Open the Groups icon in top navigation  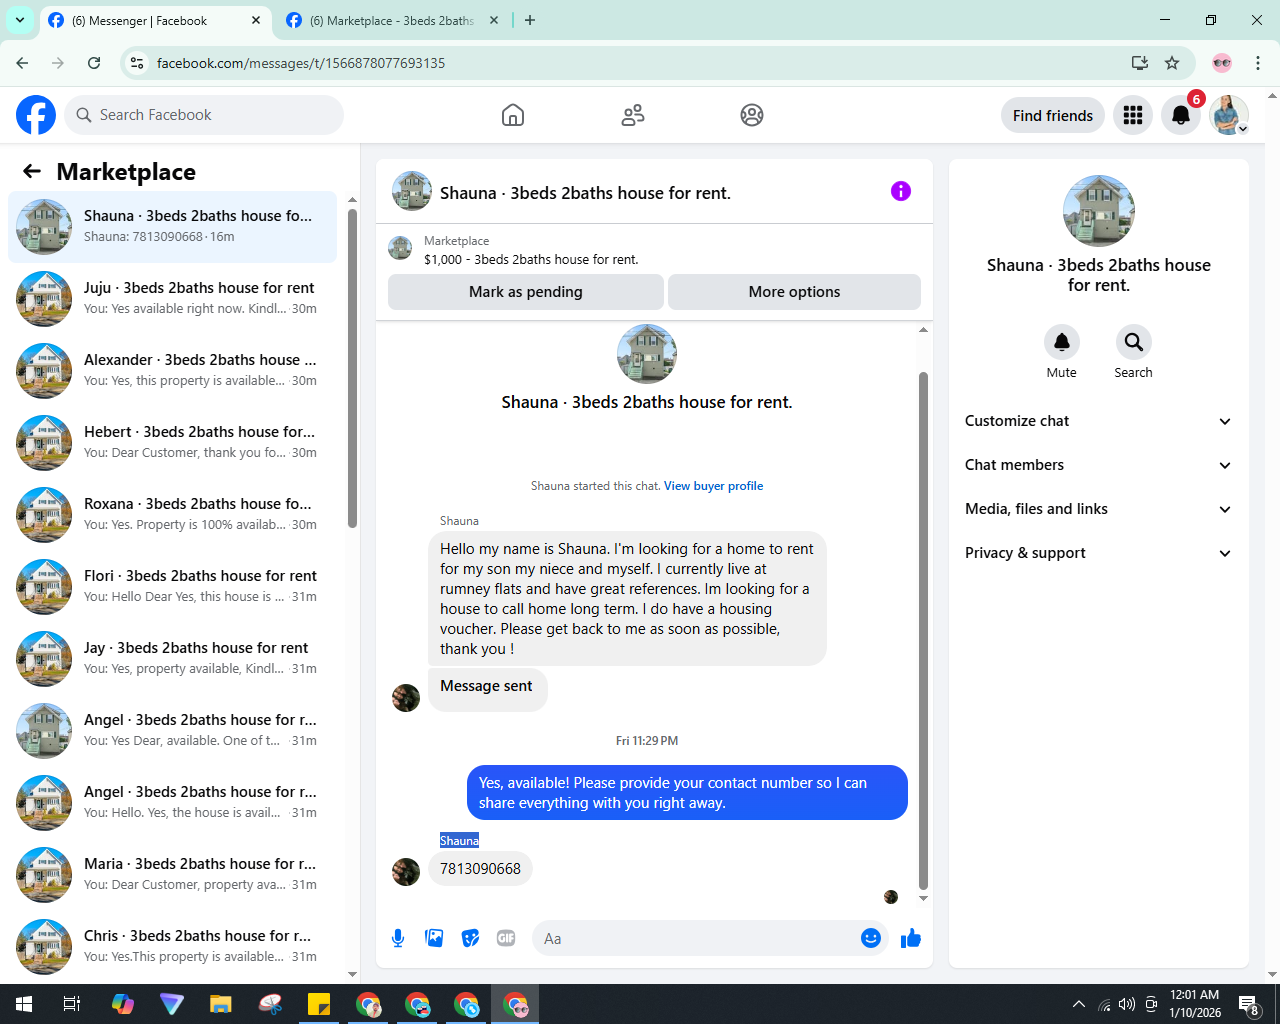(752, 115)
